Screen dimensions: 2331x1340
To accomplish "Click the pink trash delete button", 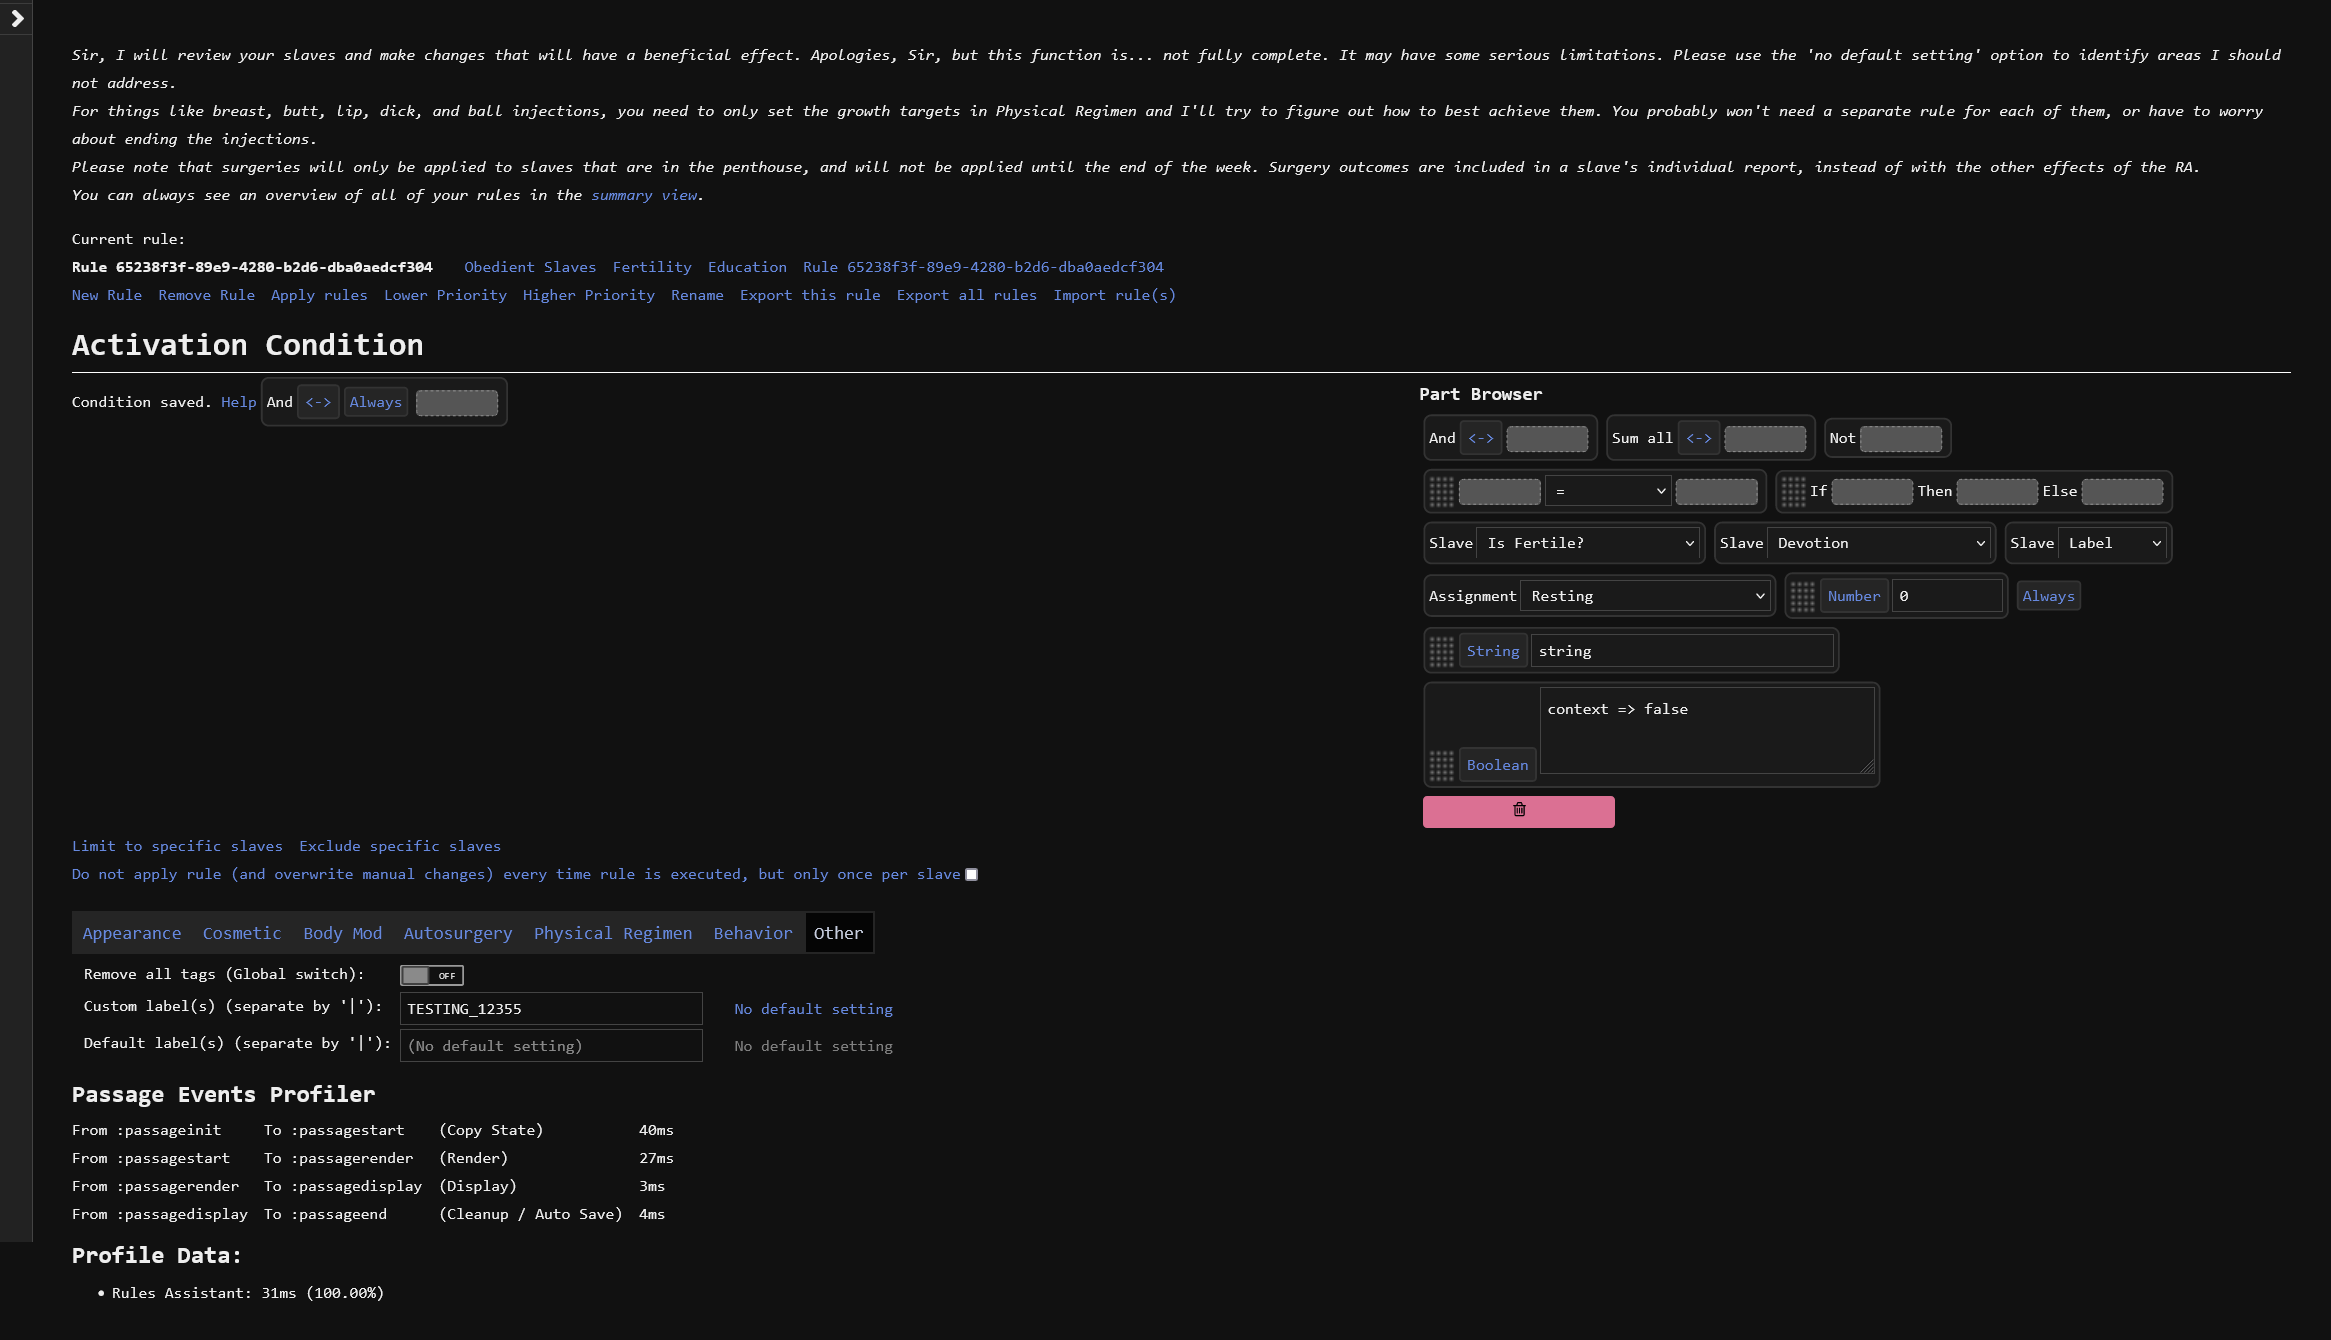I will 1518,811.
